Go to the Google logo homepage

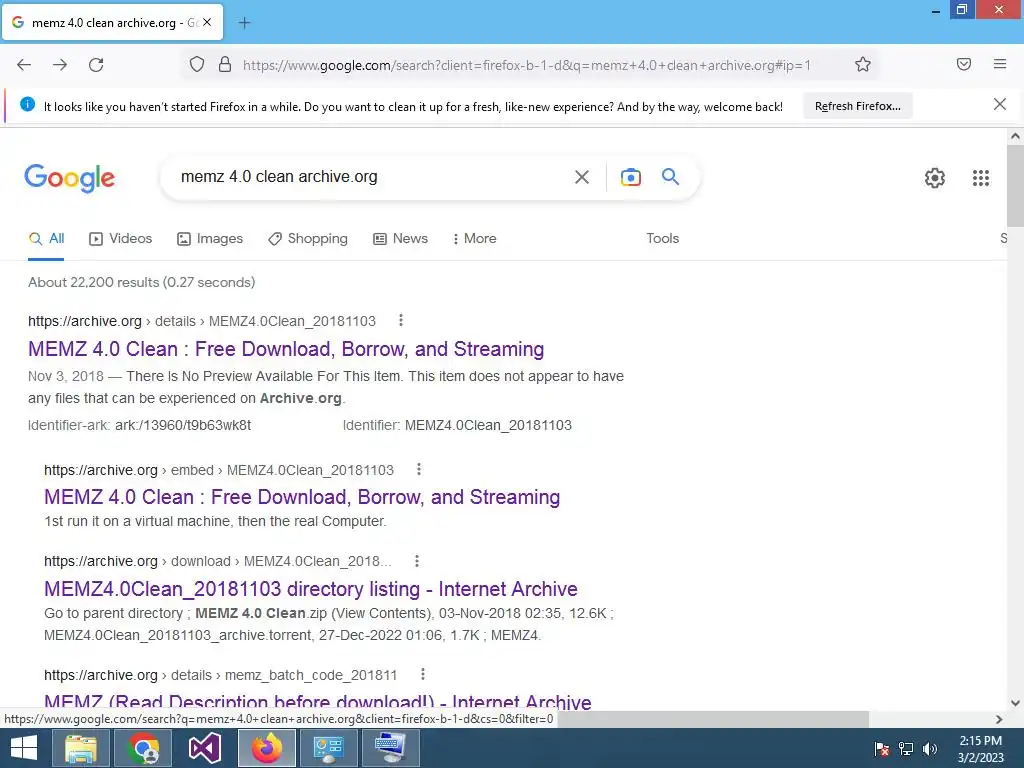click(x=69, y=178)
